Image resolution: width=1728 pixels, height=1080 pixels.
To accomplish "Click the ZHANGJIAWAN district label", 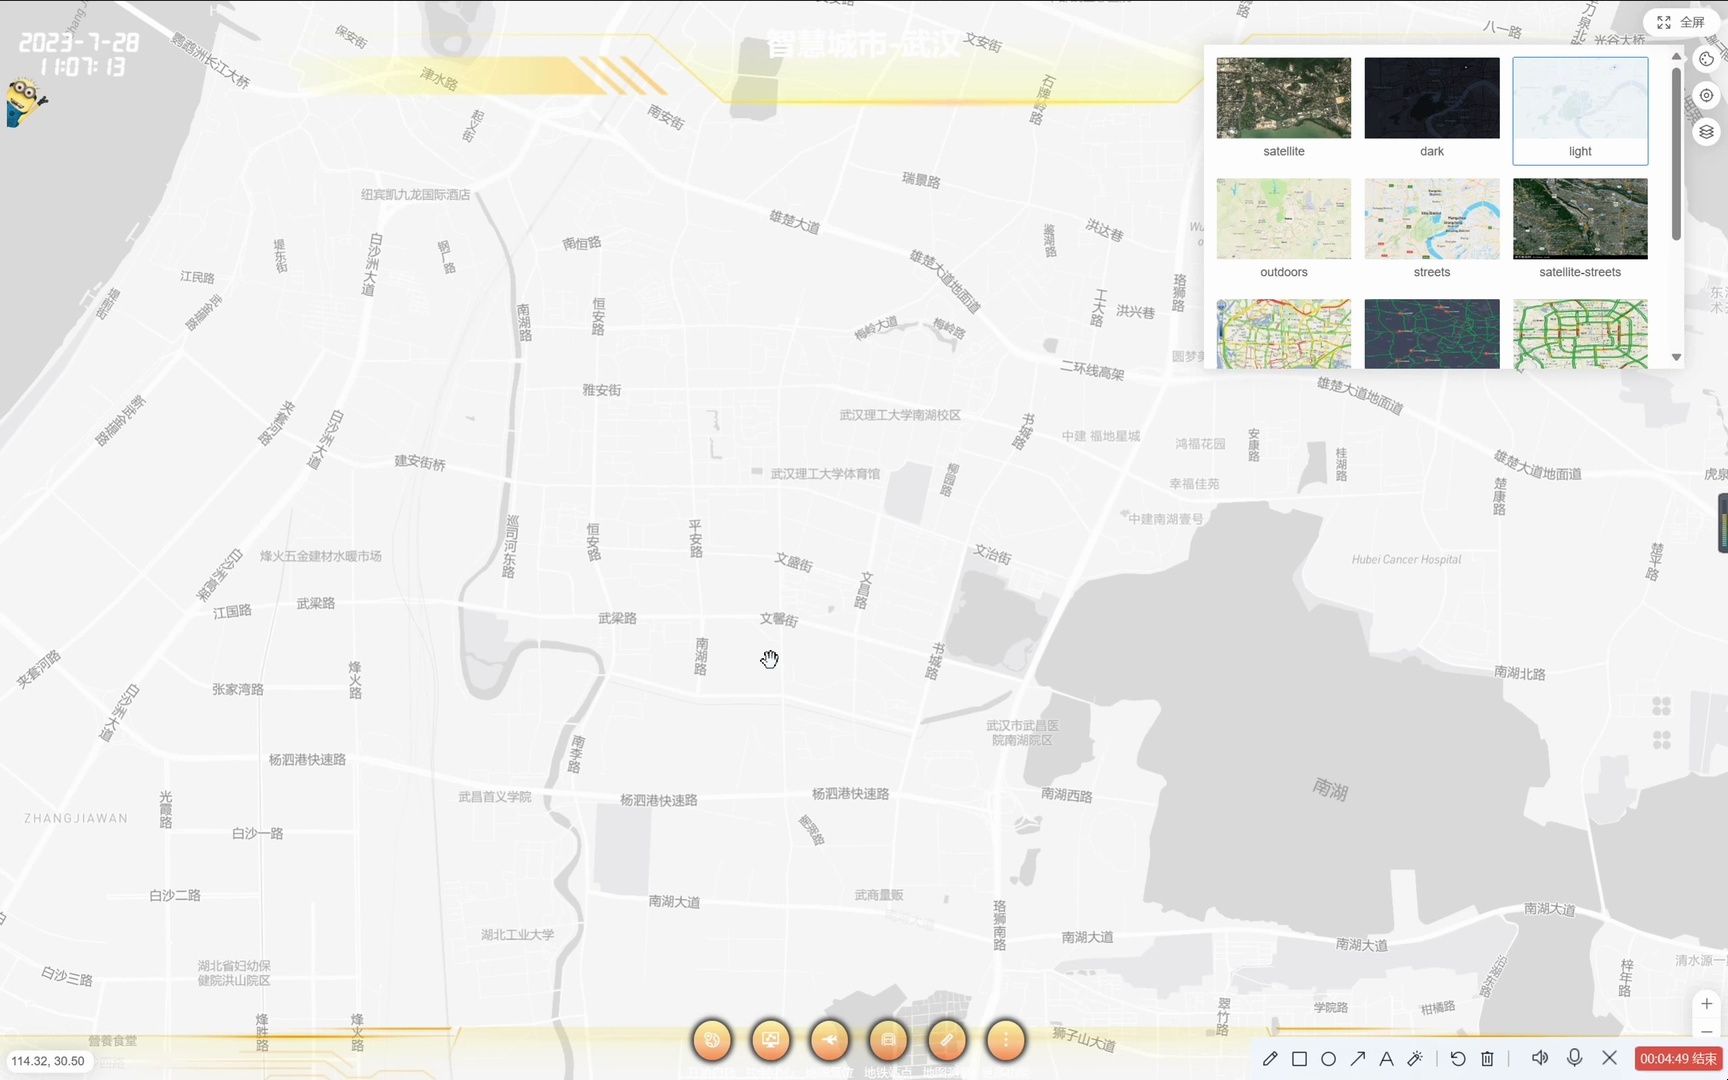I will [76, 818].
